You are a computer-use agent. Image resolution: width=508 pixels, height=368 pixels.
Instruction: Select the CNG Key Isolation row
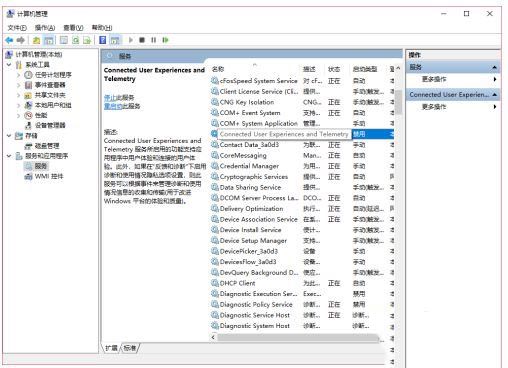[x=302, y=102]
